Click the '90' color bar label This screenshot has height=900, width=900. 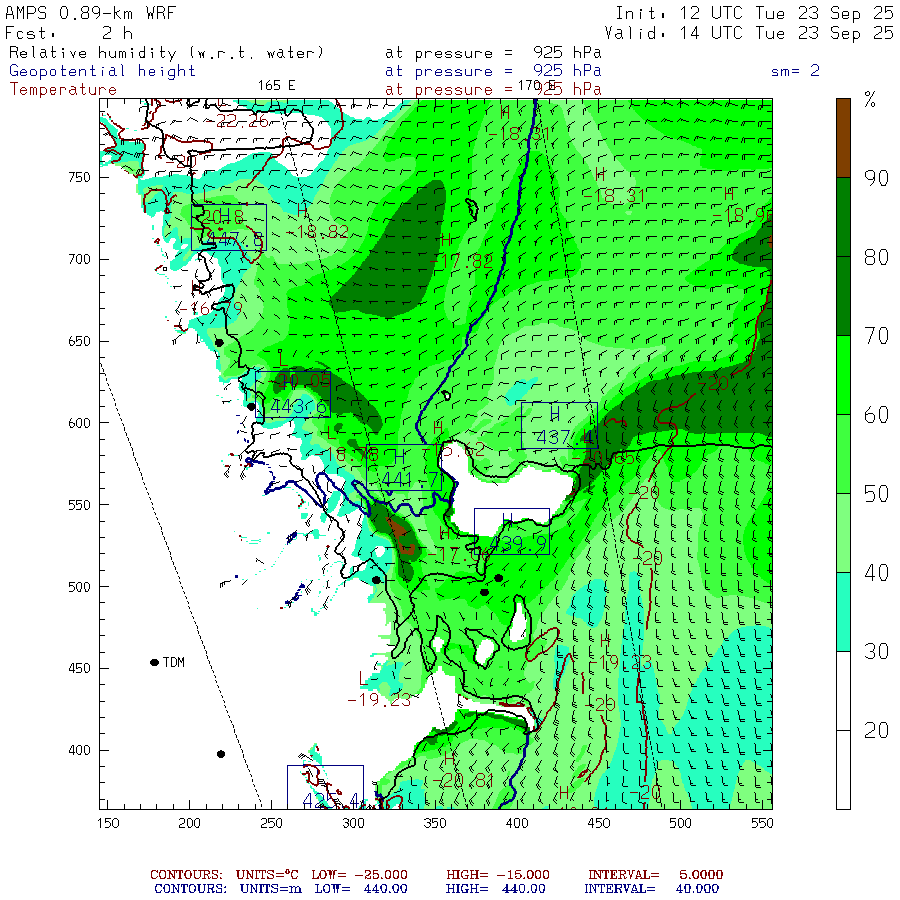(x=876, y=178)
